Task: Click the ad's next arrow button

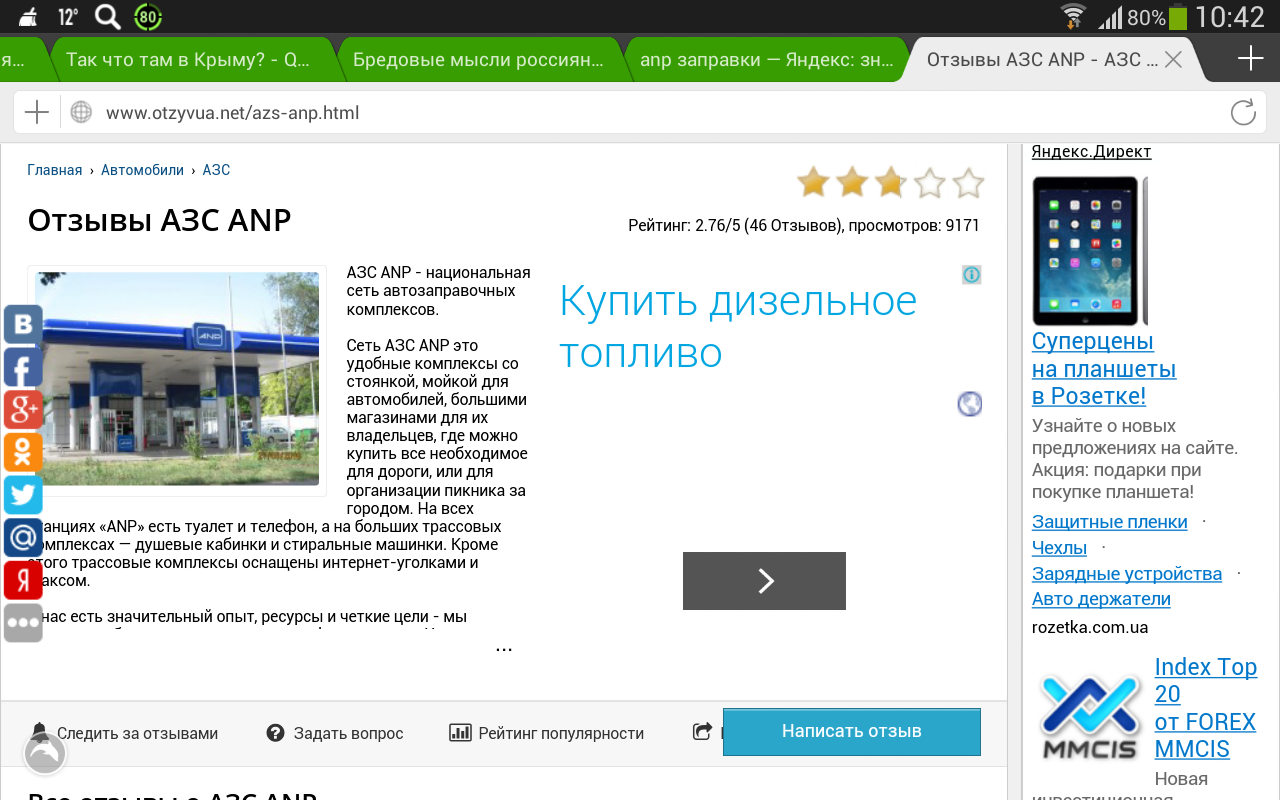Action: coord(764,581)
